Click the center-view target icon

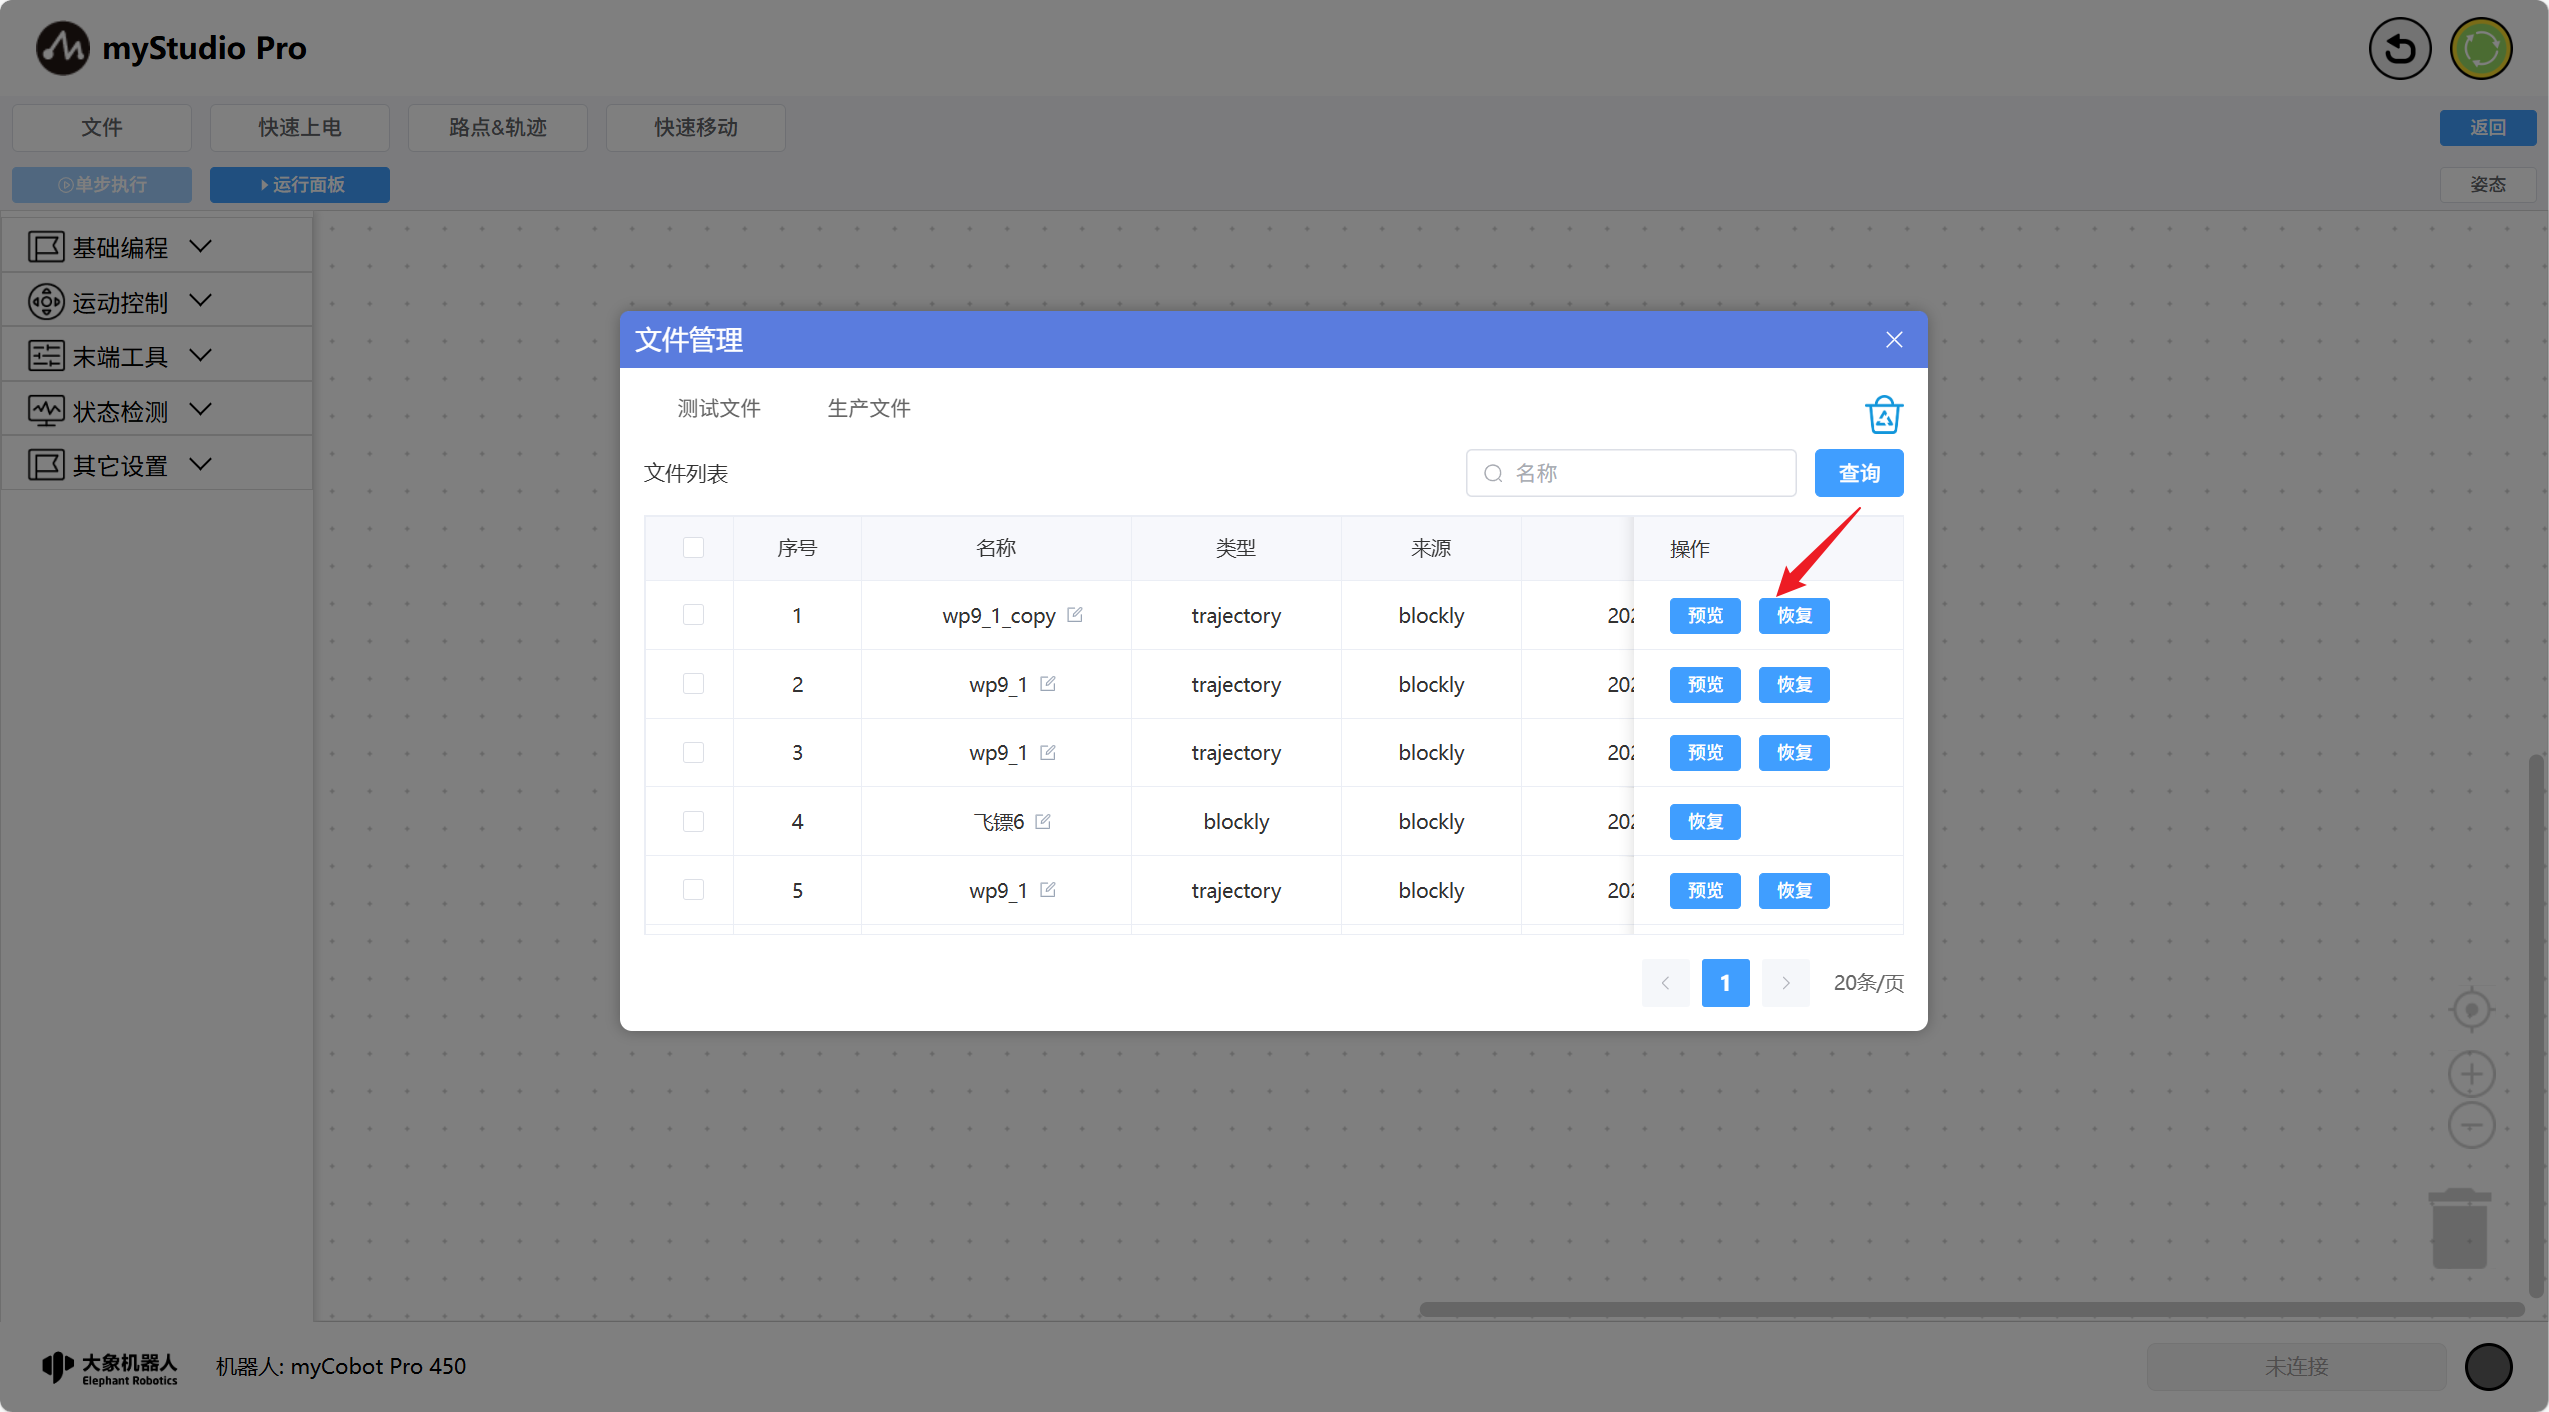2471,1009
